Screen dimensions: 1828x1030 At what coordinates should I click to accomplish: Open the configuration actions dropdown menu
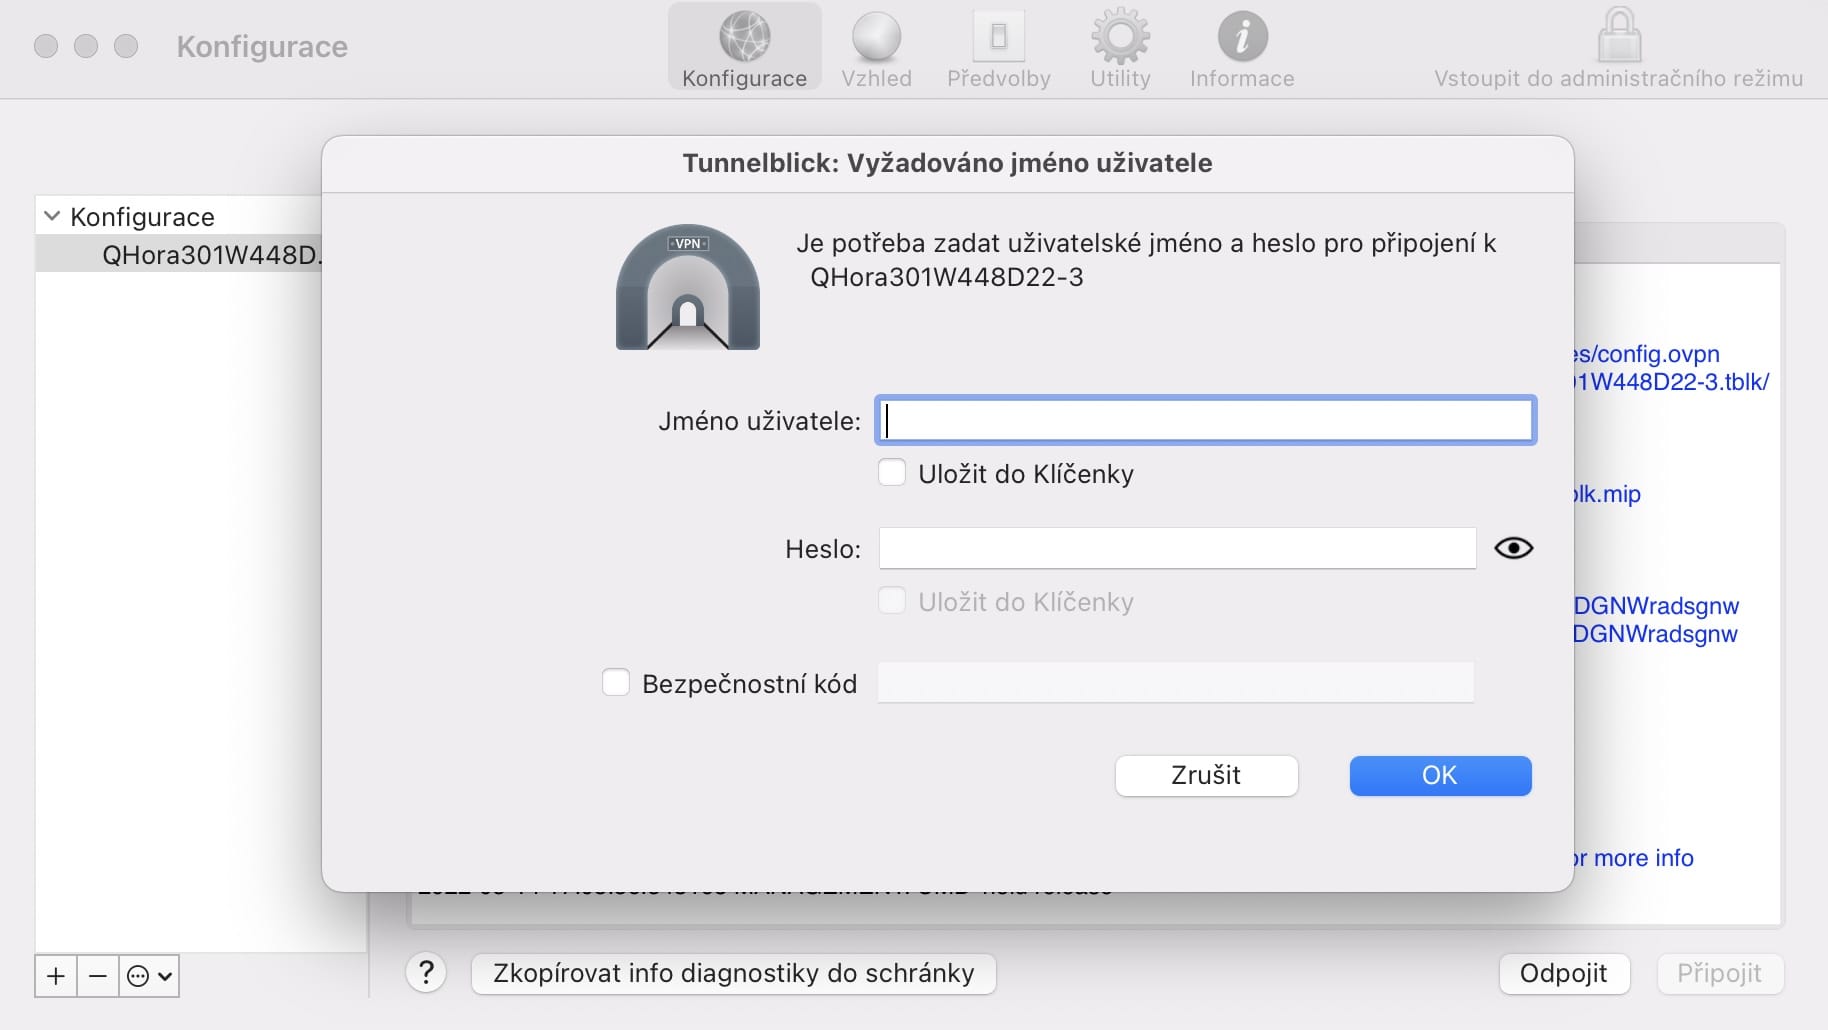pyautogui.click(x=149, y=976)
